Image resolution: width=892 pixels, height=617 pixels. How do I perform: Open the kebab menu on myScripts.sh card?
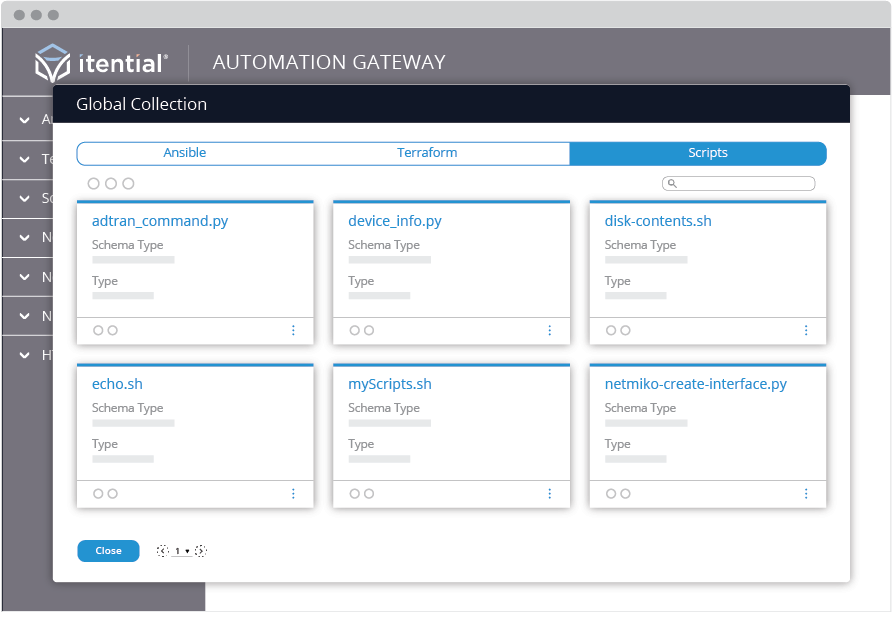[x=549, y=493]
